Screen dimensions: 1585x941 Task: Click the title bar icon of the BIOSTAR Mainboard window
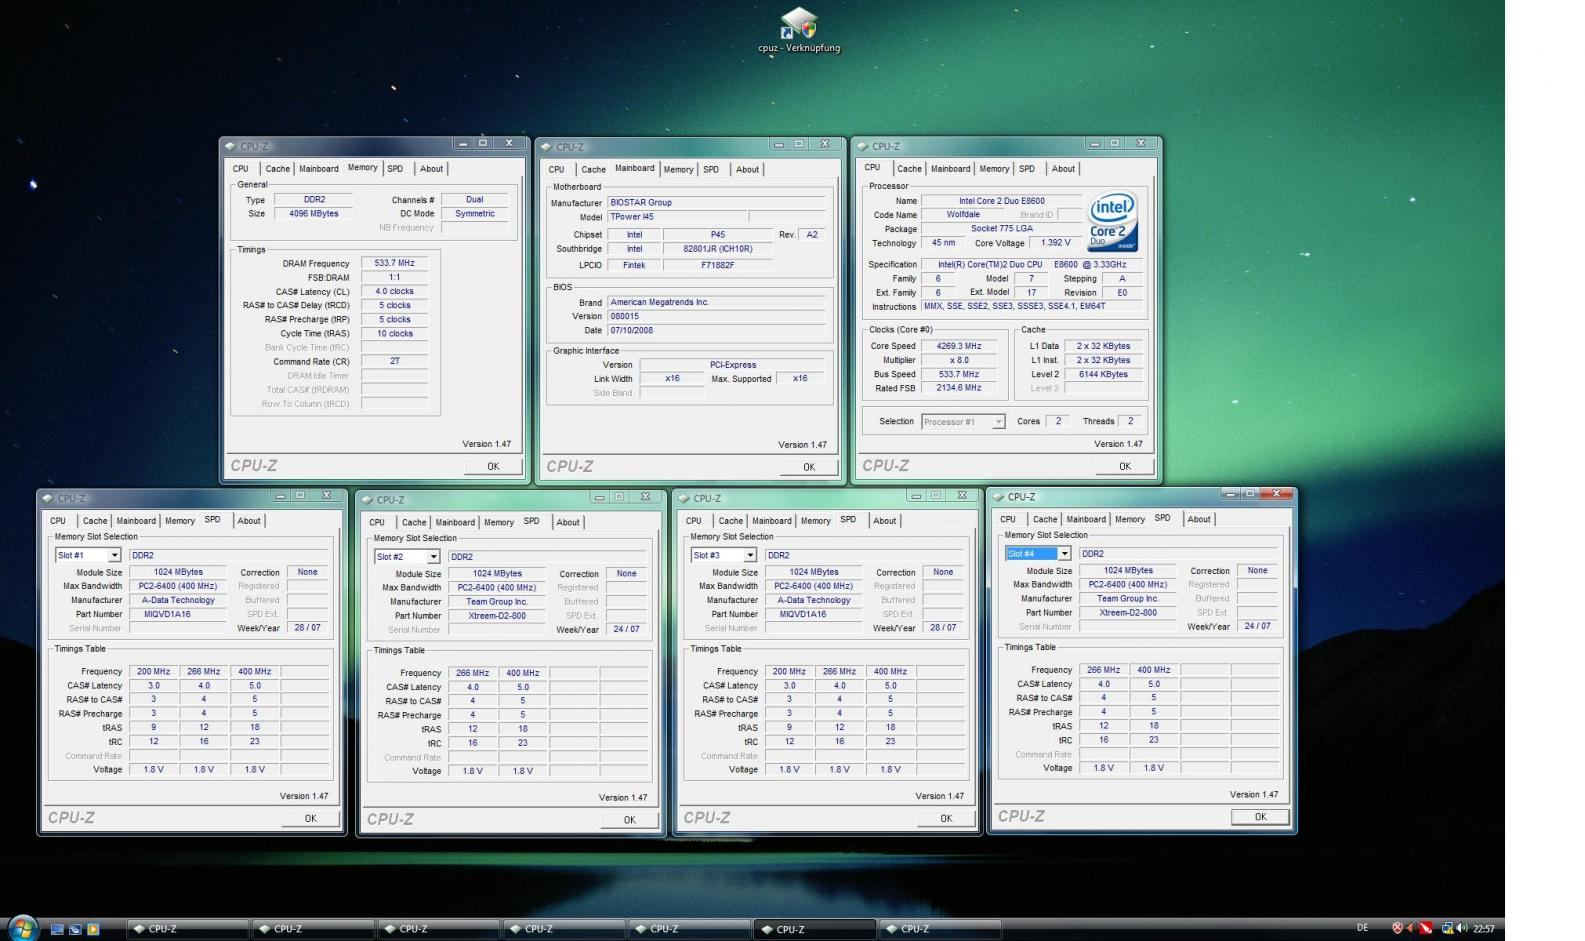[x=546, y=147]
